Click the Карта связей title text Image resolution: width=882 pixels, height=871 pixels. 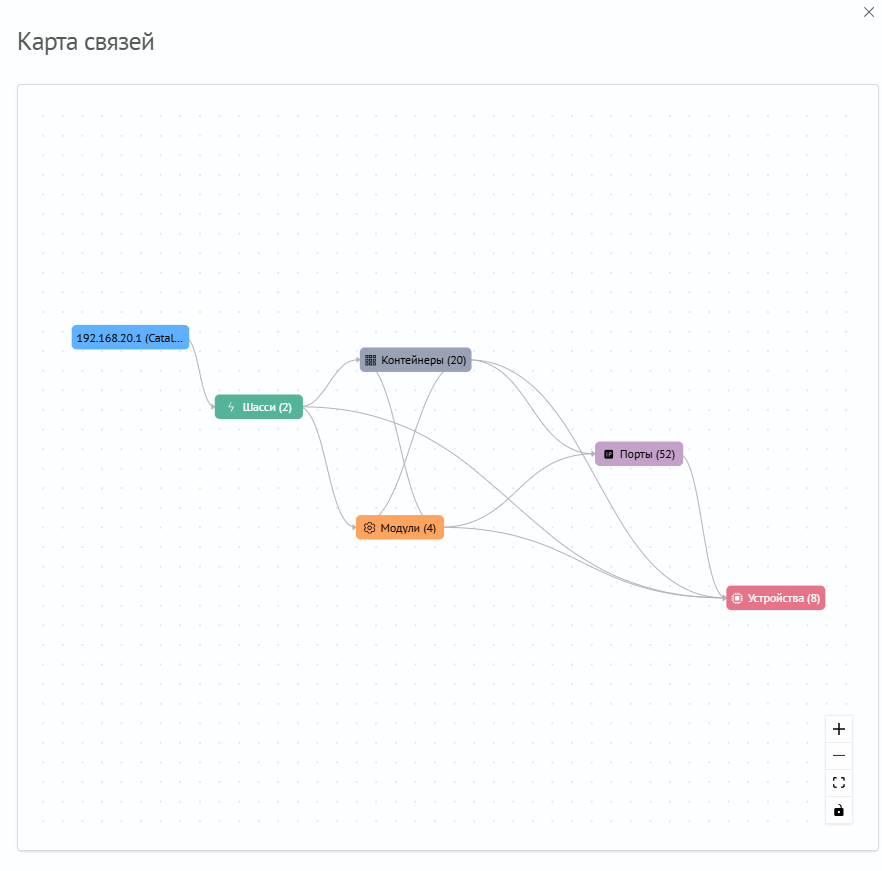point(86,42)
